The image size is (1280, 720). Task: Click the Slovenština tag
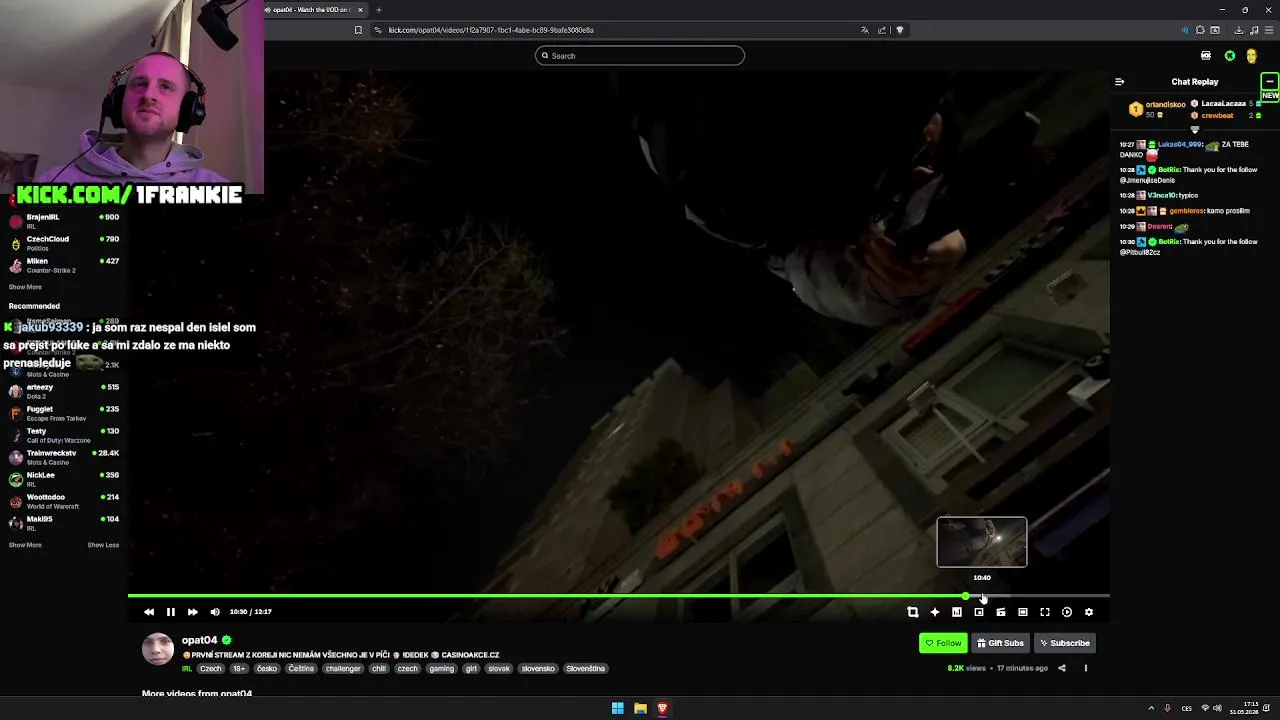[x=586, y=668]
